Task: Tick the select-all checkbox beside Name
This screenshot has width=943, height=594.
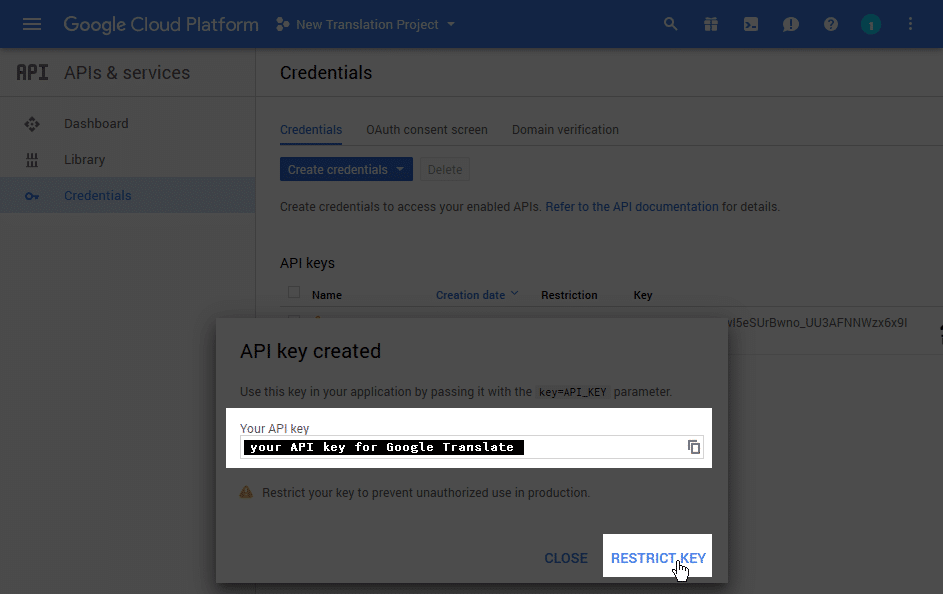Action: pyautogui.click(x=293, y=292)
